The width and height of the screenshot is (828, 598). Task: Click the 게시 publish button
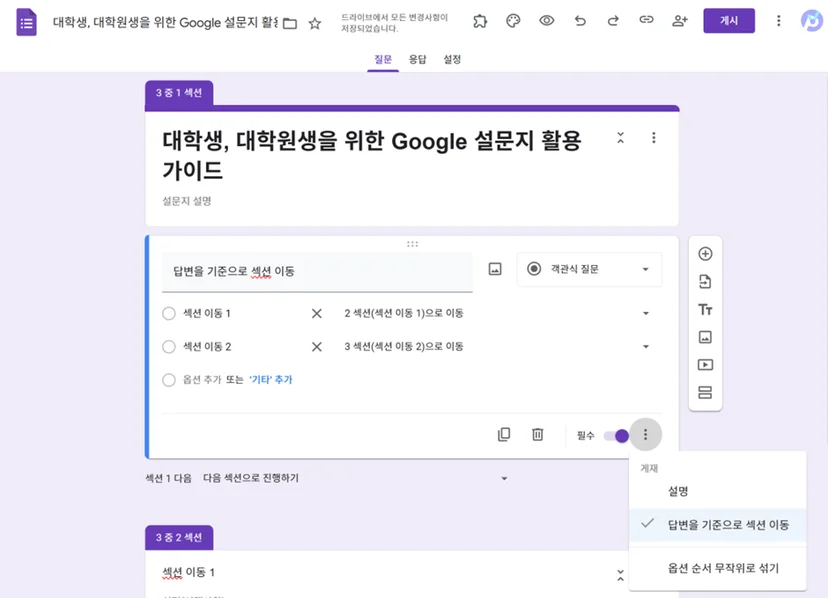[729, 21]
